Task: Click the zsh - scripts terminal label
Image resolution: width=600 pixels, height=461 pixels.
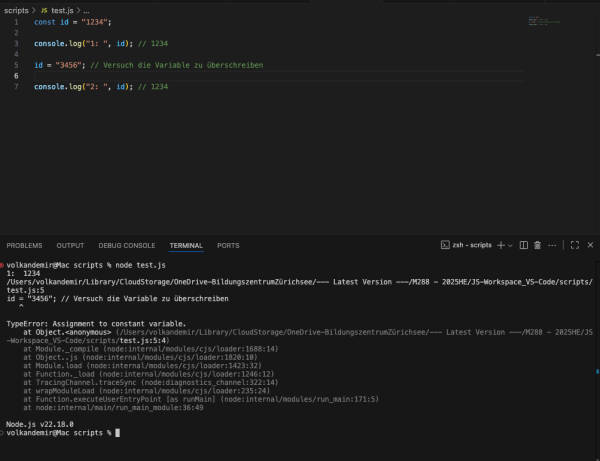Action: tap(472, 245)
